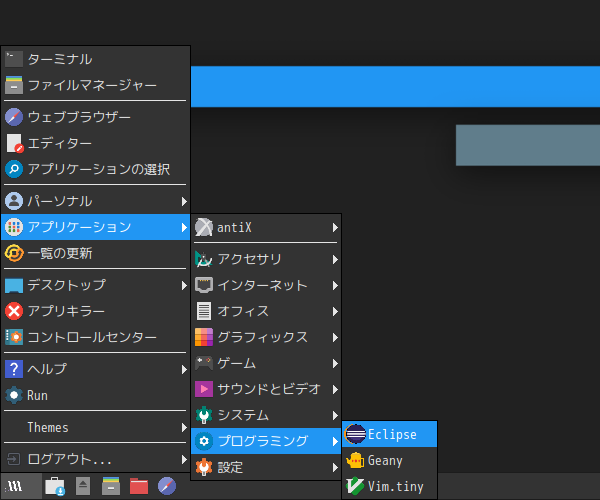Screen dimensions: 600x500
Task: Click the Vim.tiny green icon
Action: (x=355, y=486)
